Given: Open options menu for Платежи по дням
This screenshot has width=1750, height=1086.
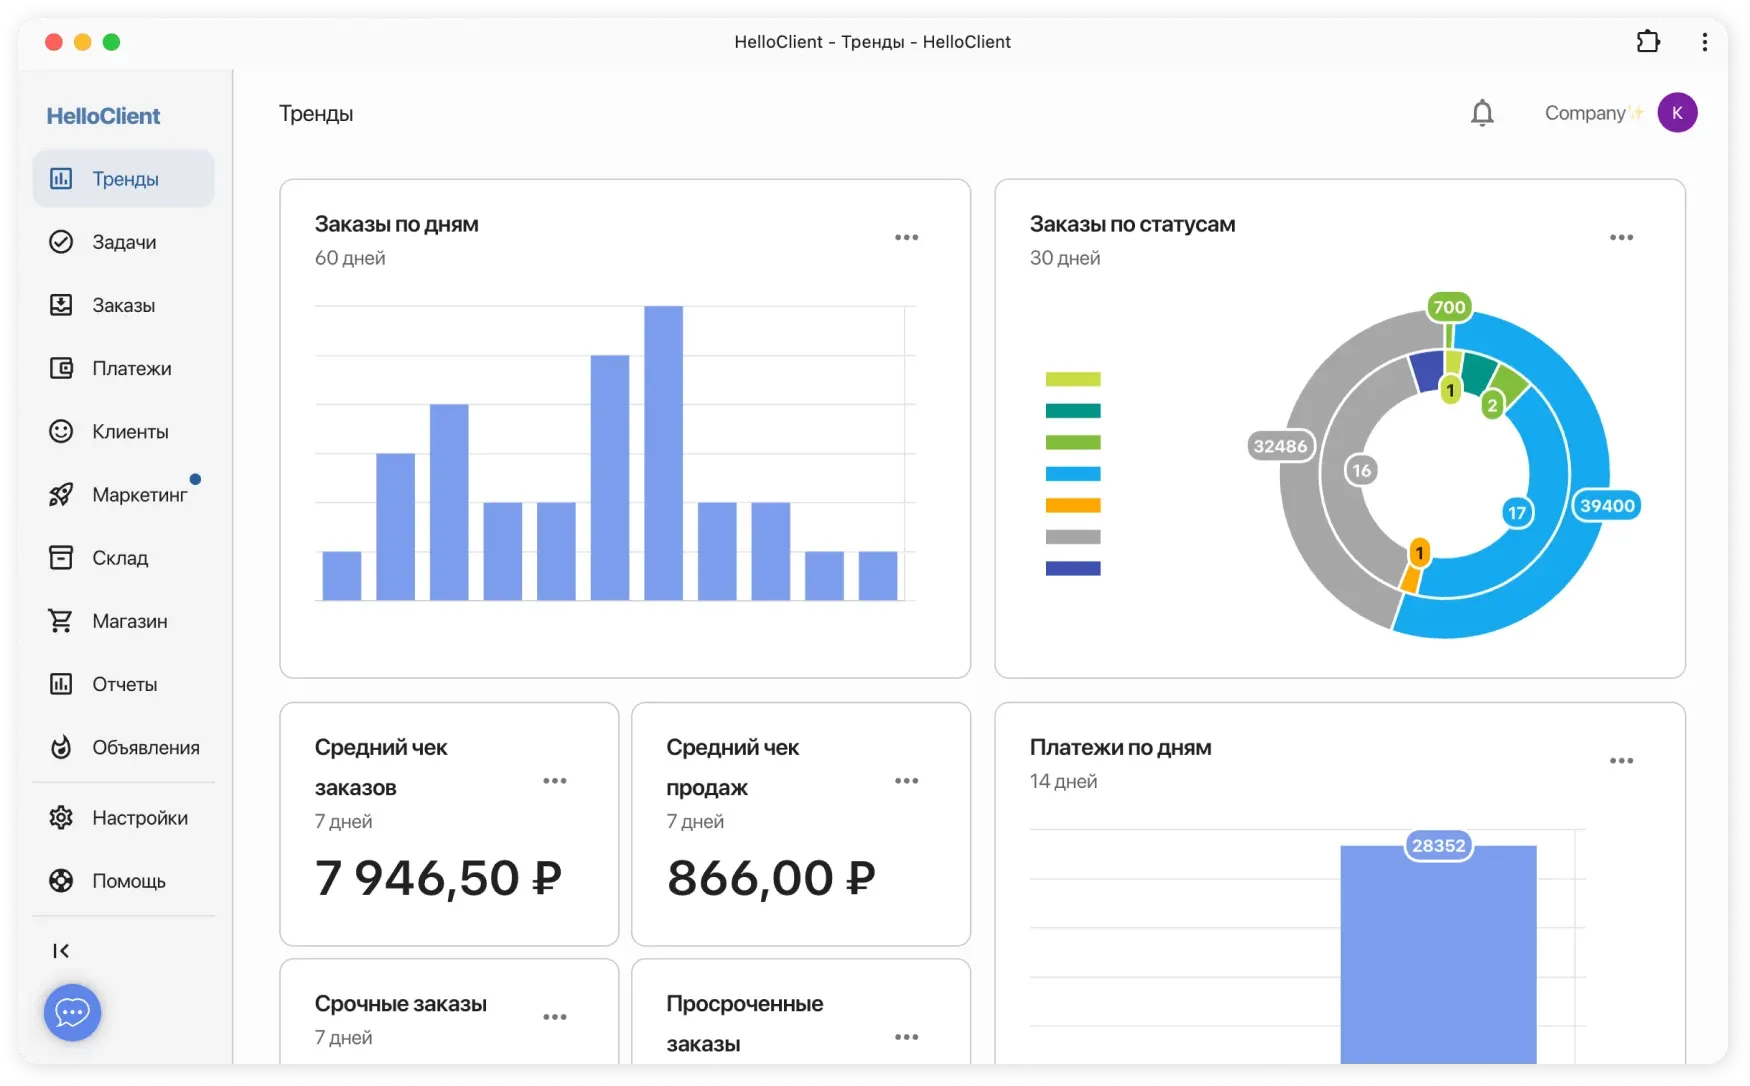Looking at the screenshot, I should click(x=1621, y=761).
